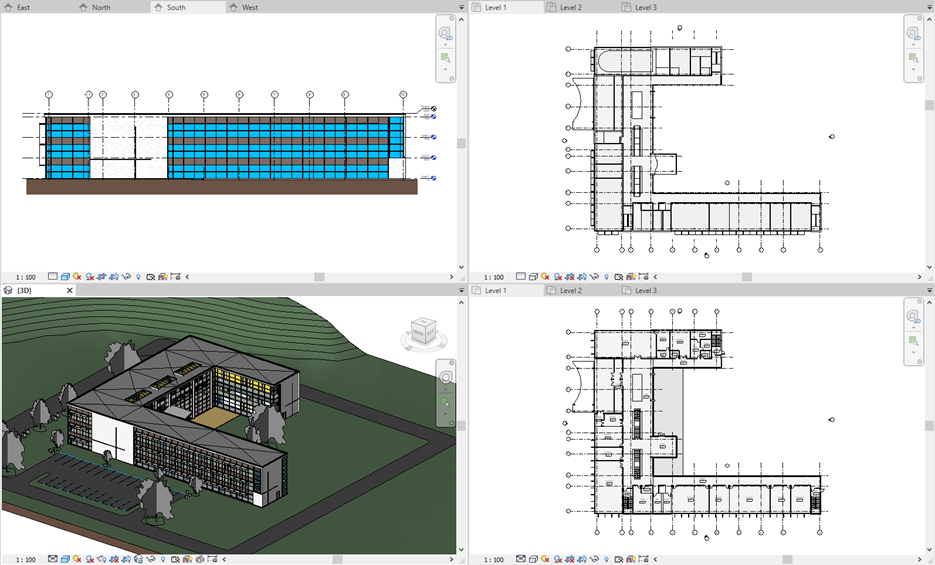The height and width of the screenshot is (565, 935).
Task: Open the Level 2 tab in the upper-right pane
Action: [x=571, y=7]
